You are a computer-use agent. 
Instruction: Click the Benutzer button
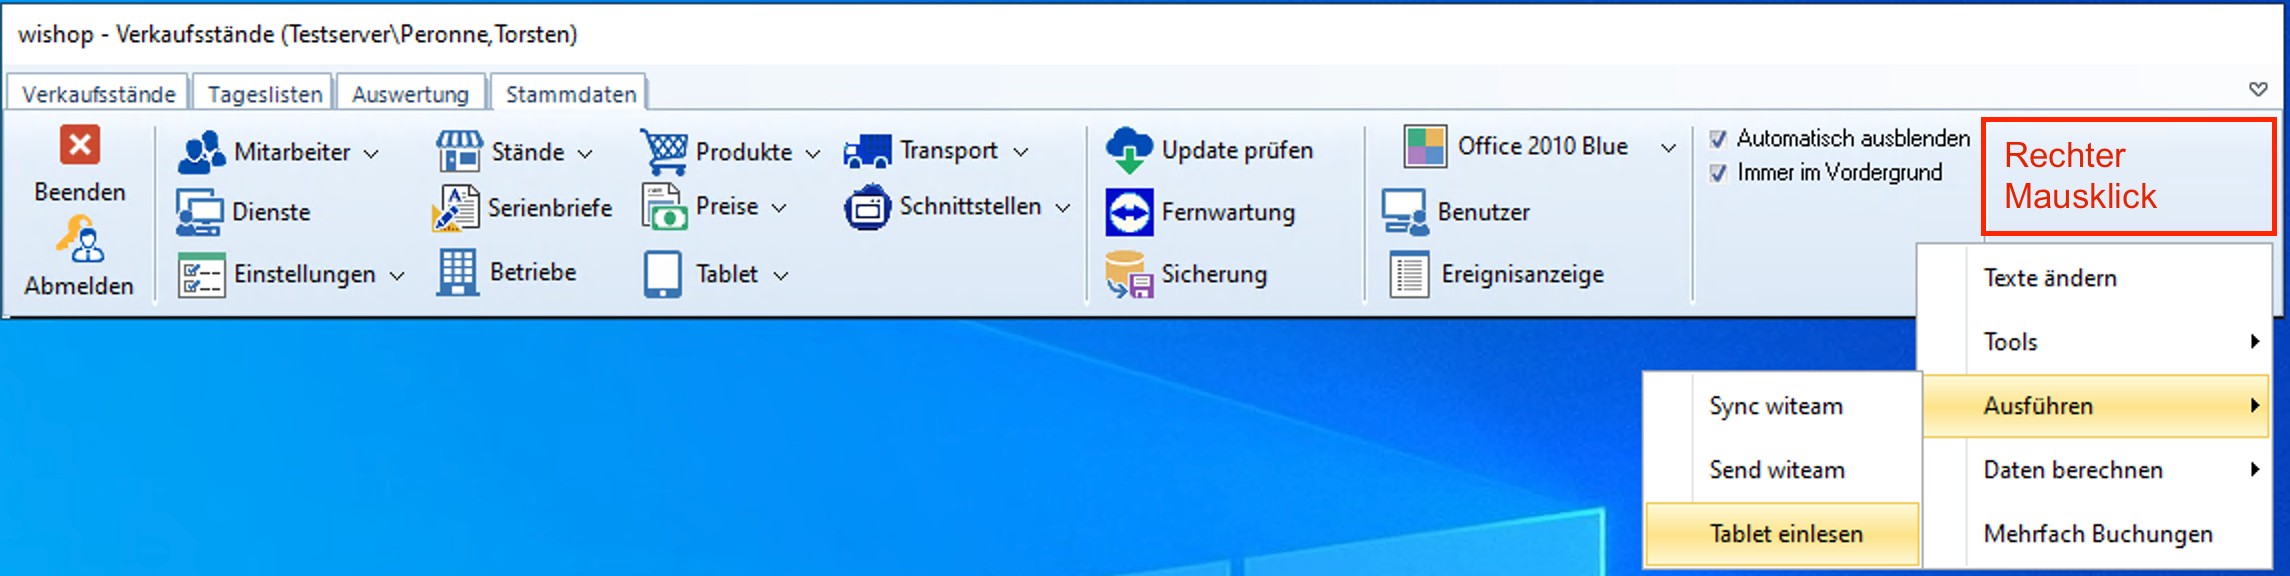coord(1482,212)
